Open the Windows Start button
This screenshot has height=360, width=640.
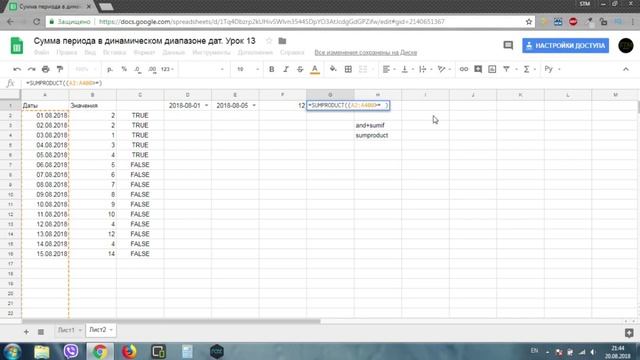coord(12,351)
